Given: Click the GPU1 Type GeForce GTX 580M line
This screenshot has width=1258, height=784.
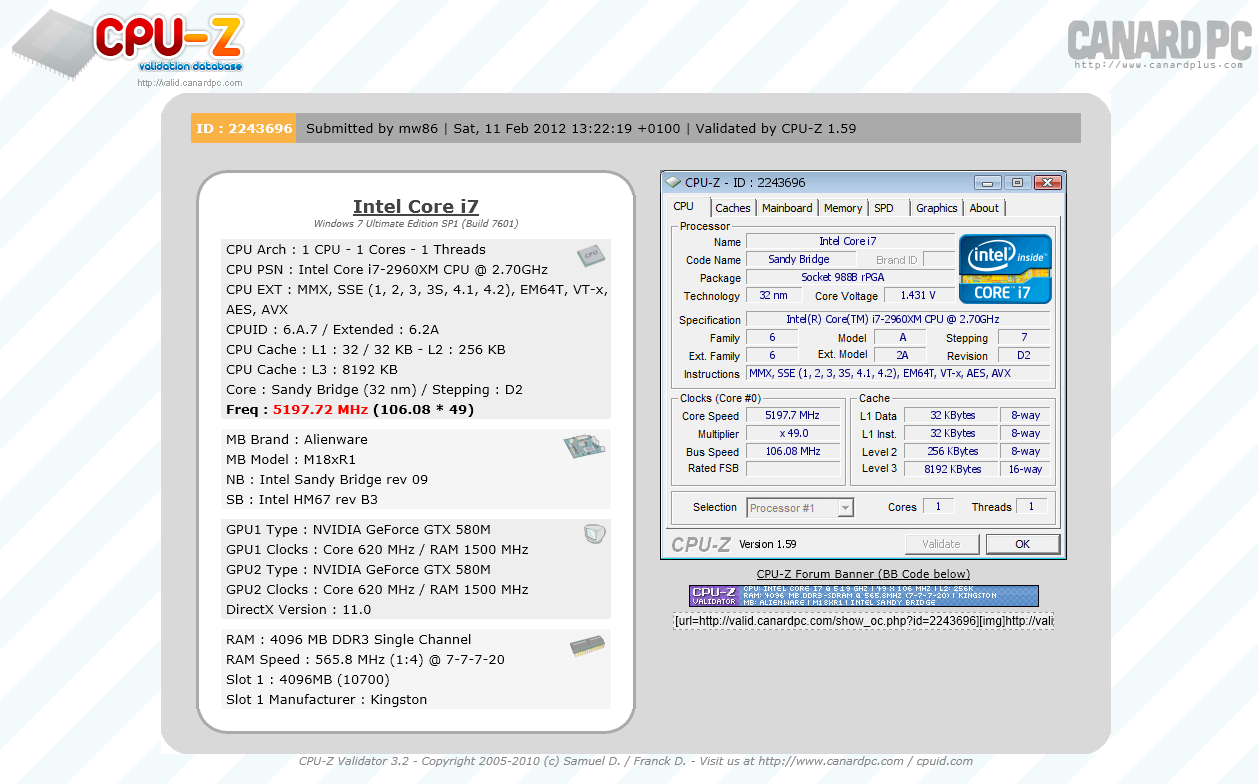Looking at the screenshot, I should [358, 529].
